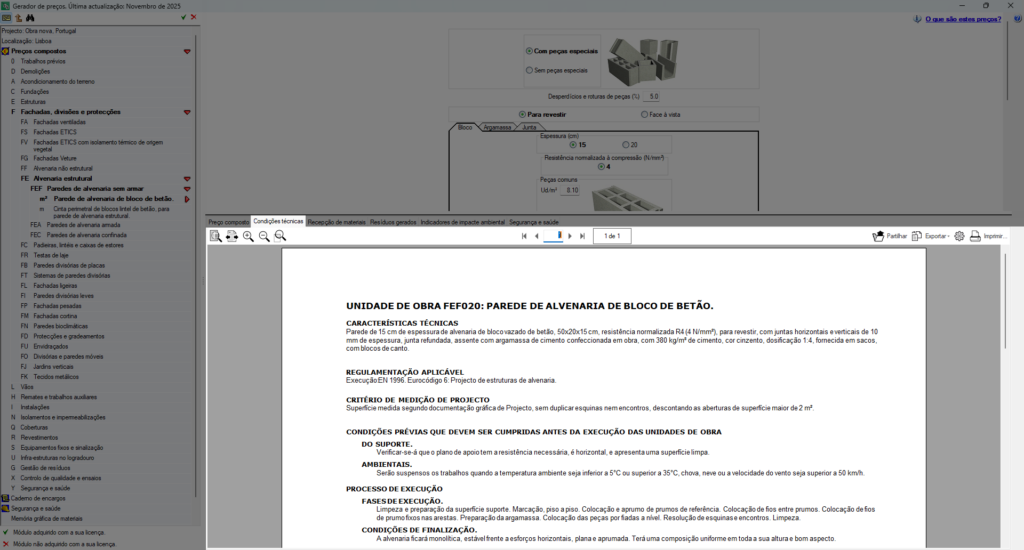Viewport: 1024px width, 550px height.
Task: Select the 'Com peças especiais' radio button
Action: pyautogui.click(x=529, y=51)
